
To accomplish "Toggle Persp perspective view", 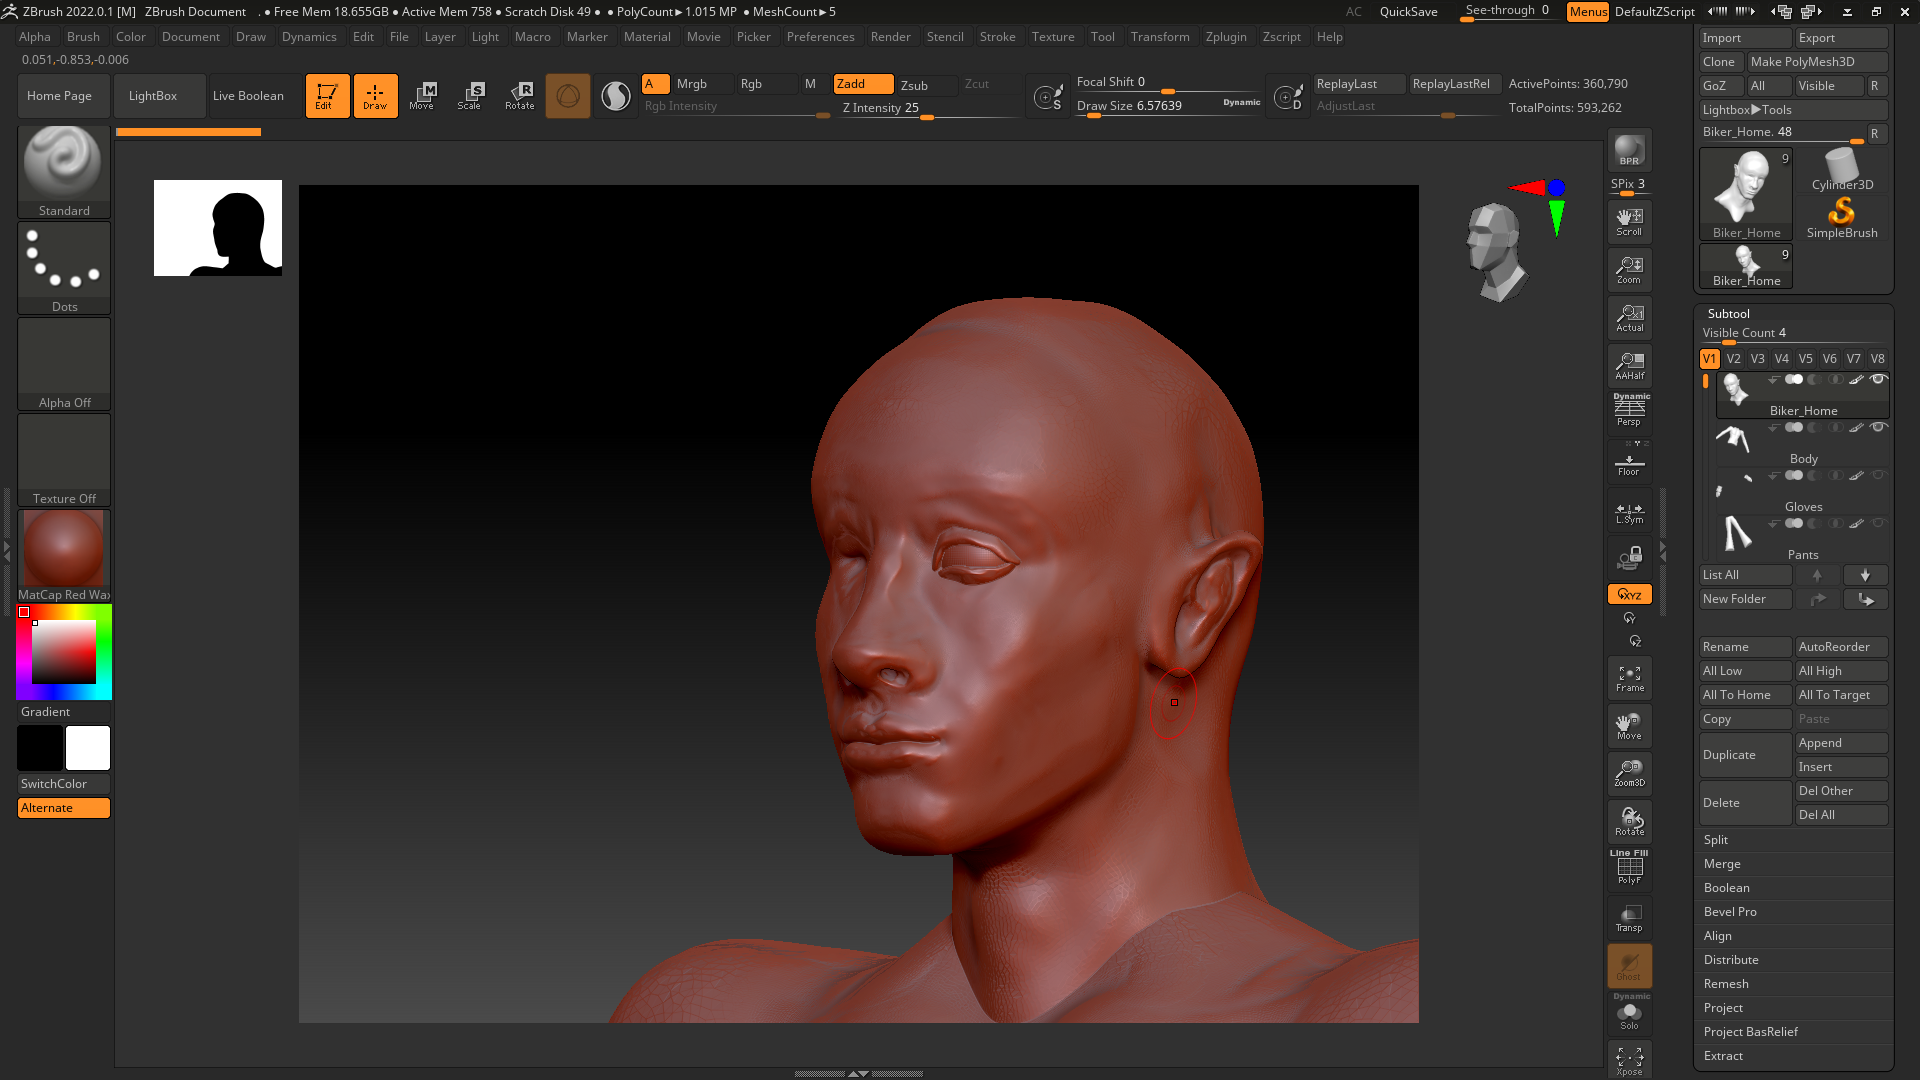I will coord(1629,411).
